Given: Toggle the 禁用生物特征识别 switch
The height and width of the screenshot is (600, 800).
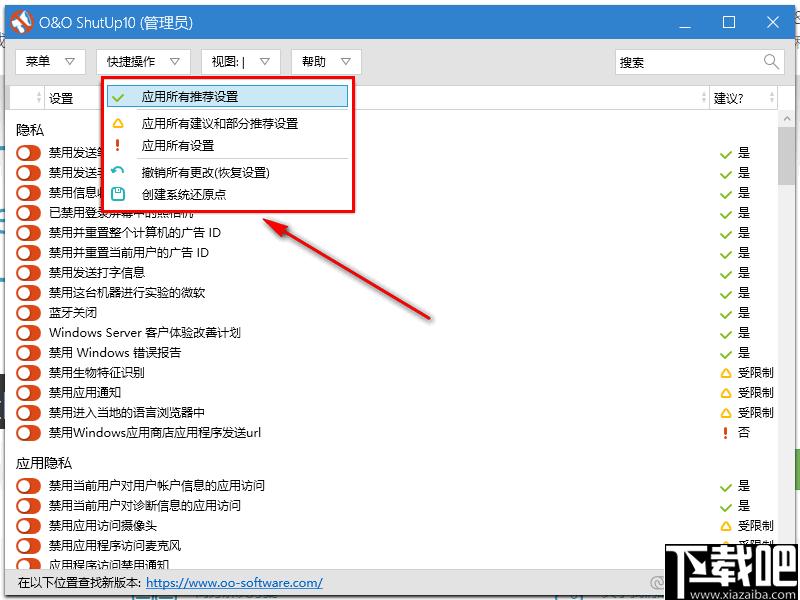Looking at the screenshot, I should point(28,373).
